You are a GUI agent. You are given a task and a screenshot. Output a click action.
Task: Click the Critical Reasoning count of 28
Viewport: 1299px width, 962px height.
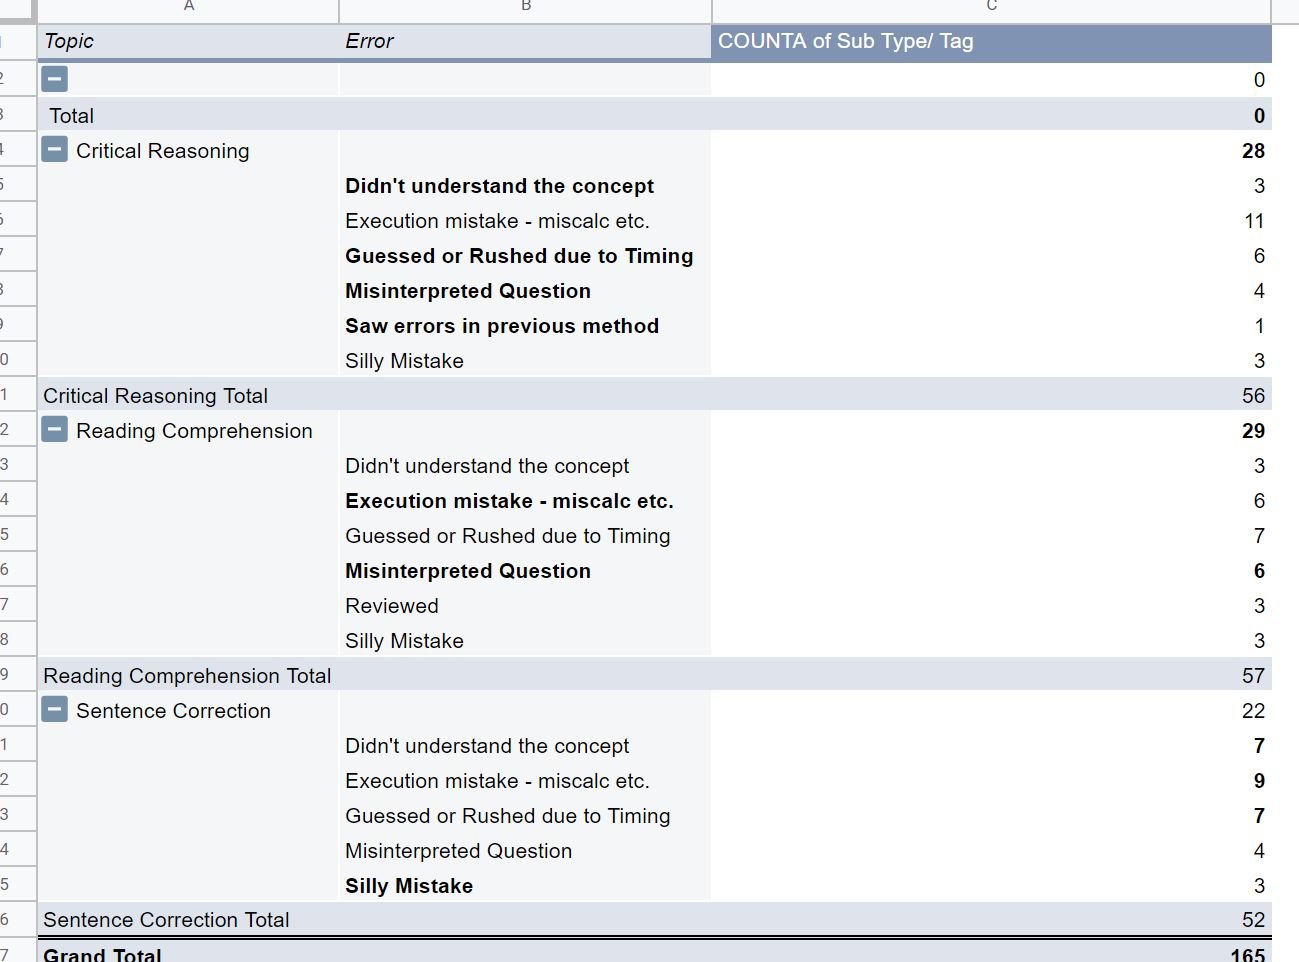[x=1253, y=151]
